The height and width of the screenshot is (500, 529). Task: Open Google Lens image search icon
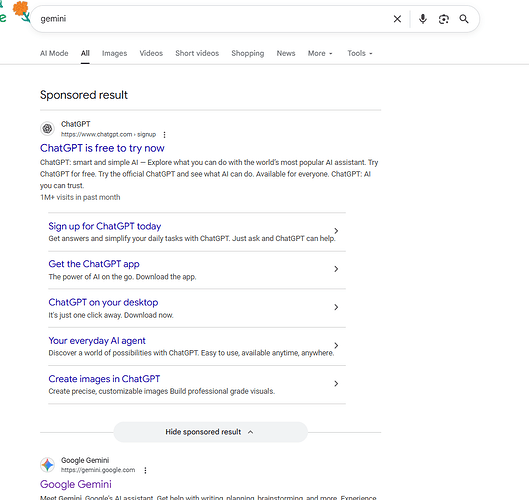coord(444,19)
